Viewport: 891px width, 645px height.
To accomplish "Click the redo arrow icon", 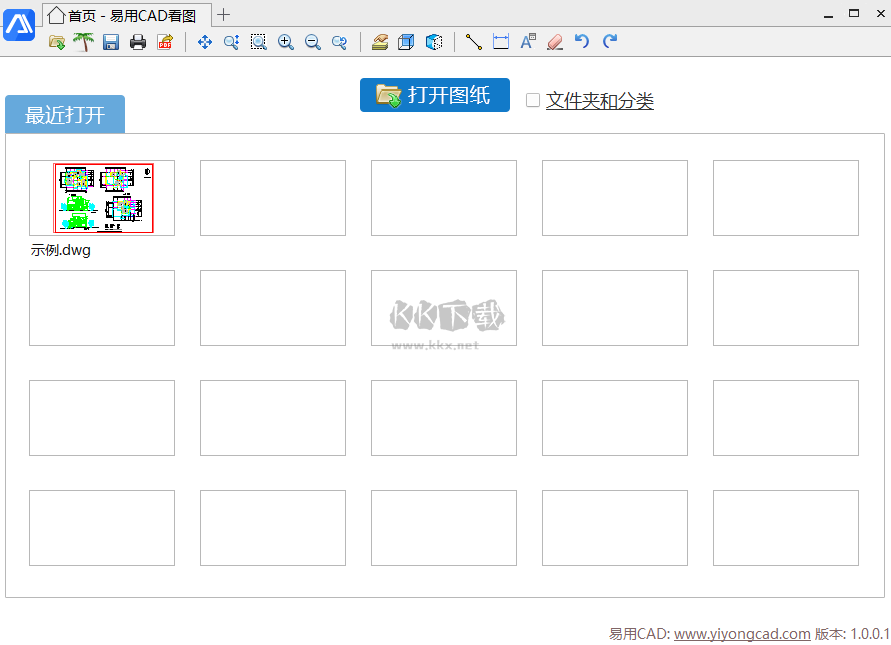I will click(x=610, y=41).
